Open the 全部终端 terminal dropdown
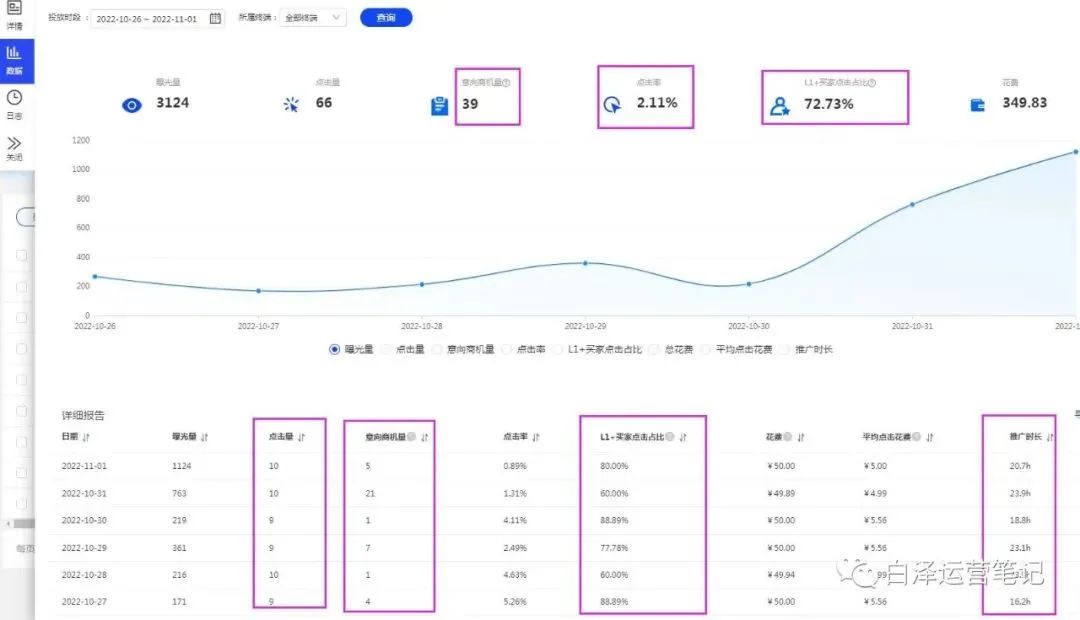 (x=310, y=17)
